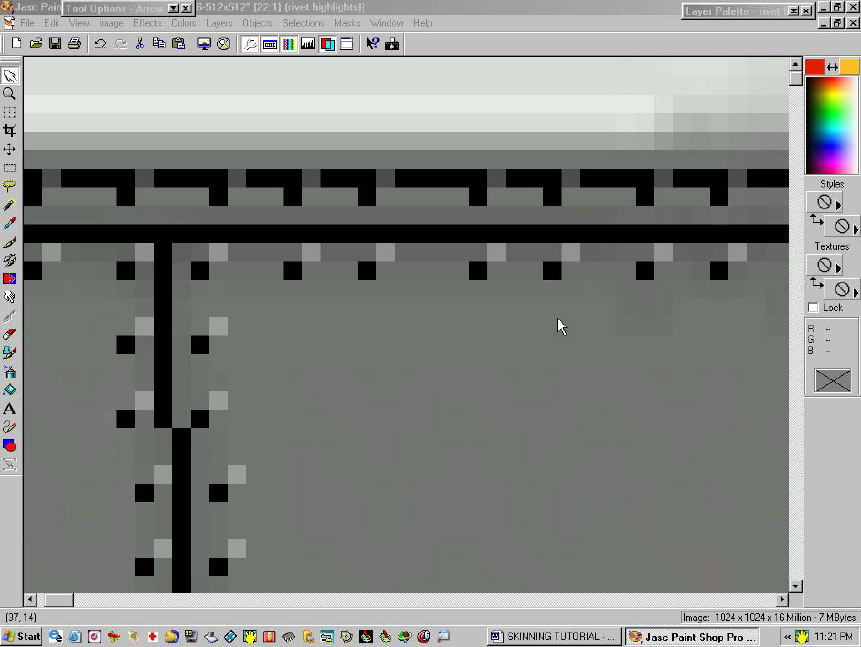Switch to SKINNING TUTORIAL taskbar window

point(554,637)
